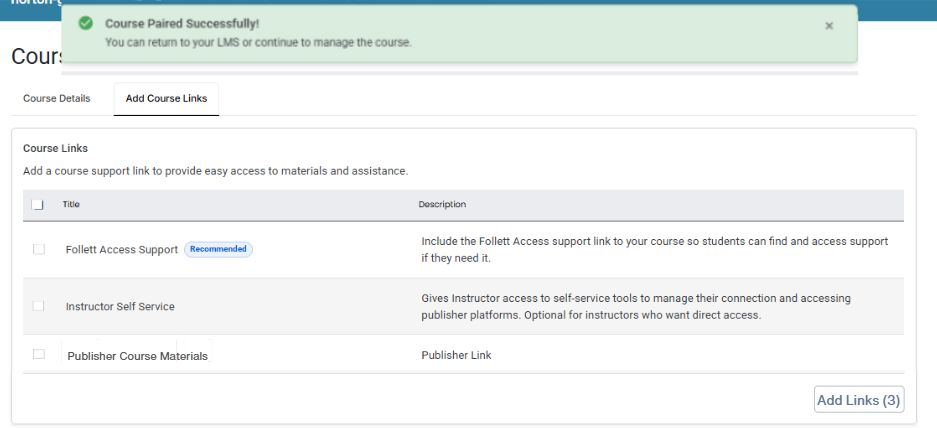Screen dimensions: 937x428
Task: Select the Publisher Course Materials checkbox
Action: click(39, 354)
